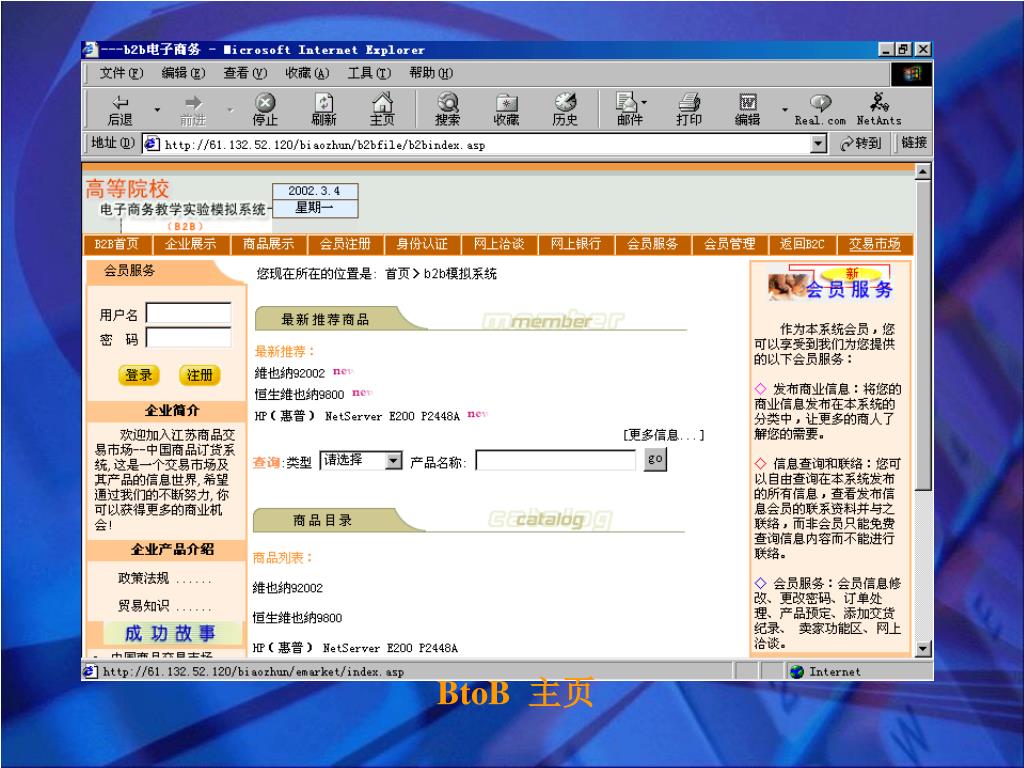This screenshot has height=768, width=1024.
Task: Open 维也纳92002 in the product list
Action: (288, 588)
